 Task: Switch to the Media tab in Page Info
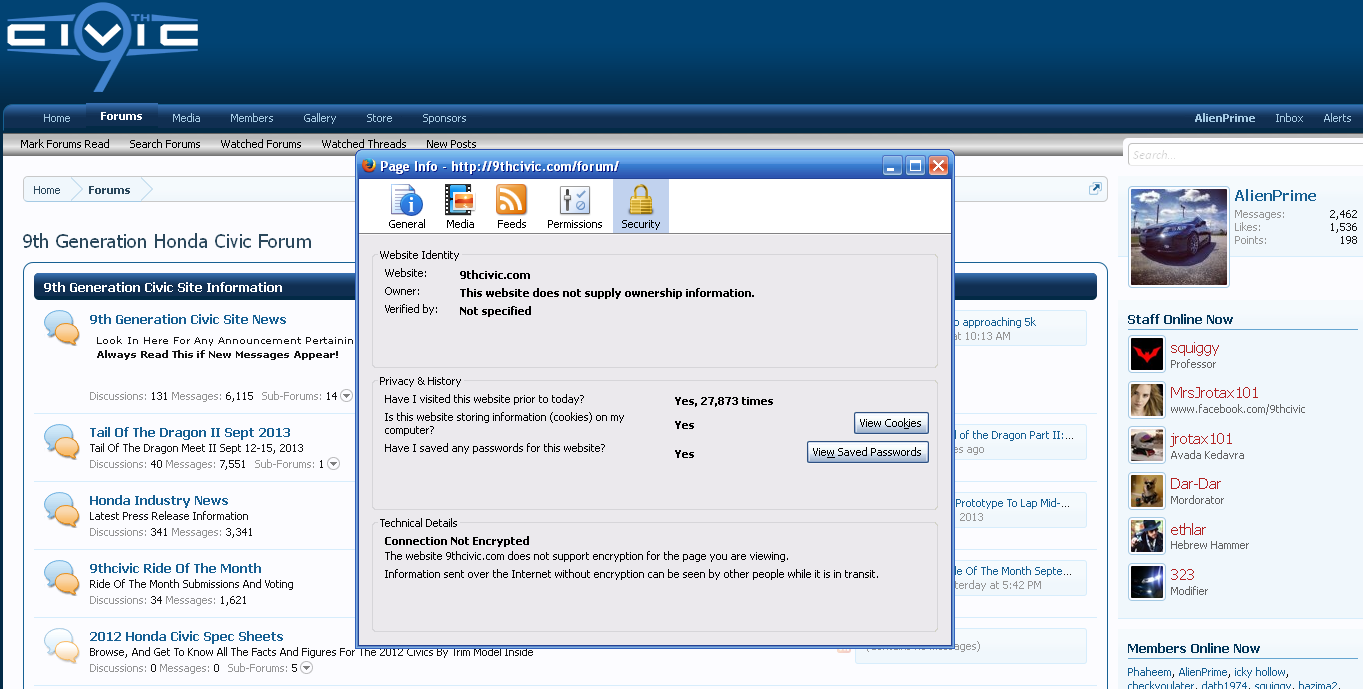tap(460, 207)
